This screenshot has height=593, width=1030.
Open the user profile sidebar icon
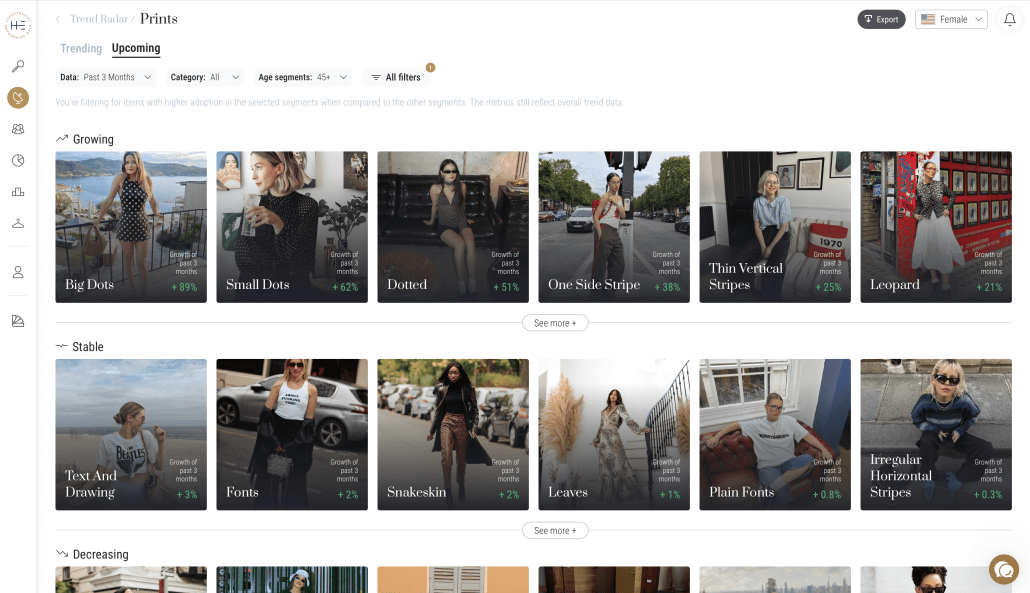click(18, 272)
